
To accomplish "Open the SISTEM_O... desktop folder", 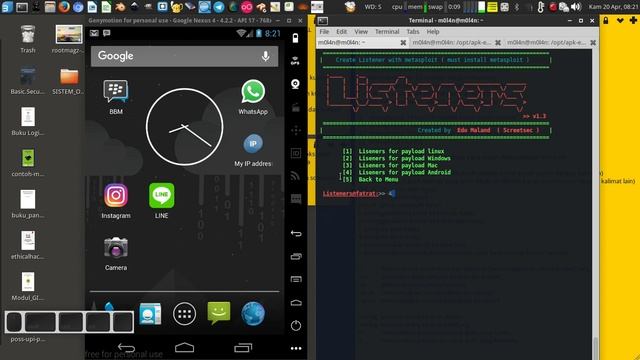I will [69, 81].
